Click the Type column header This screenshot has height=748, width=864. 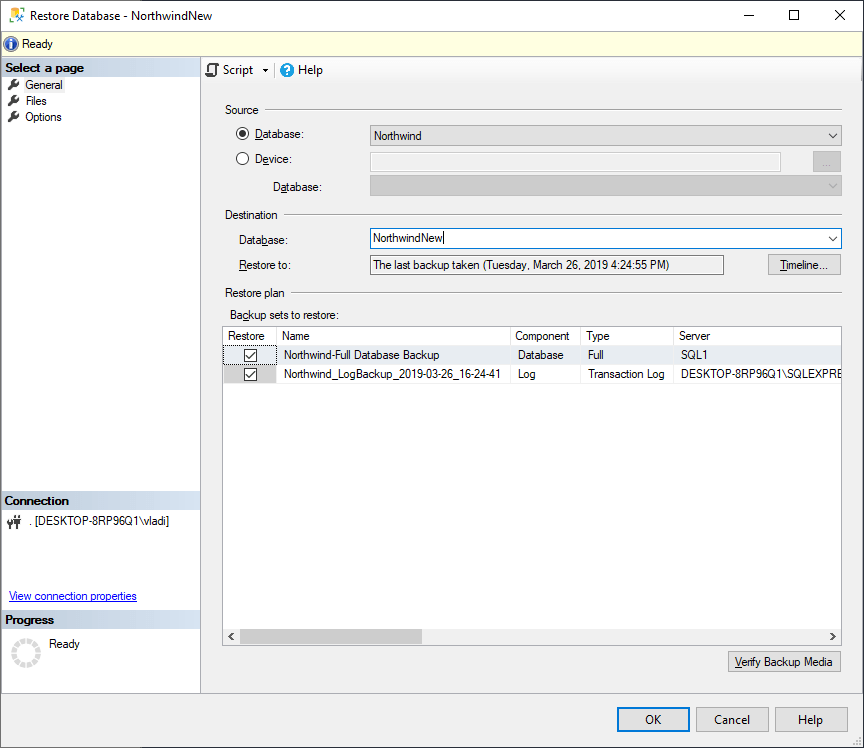[627, 336]
